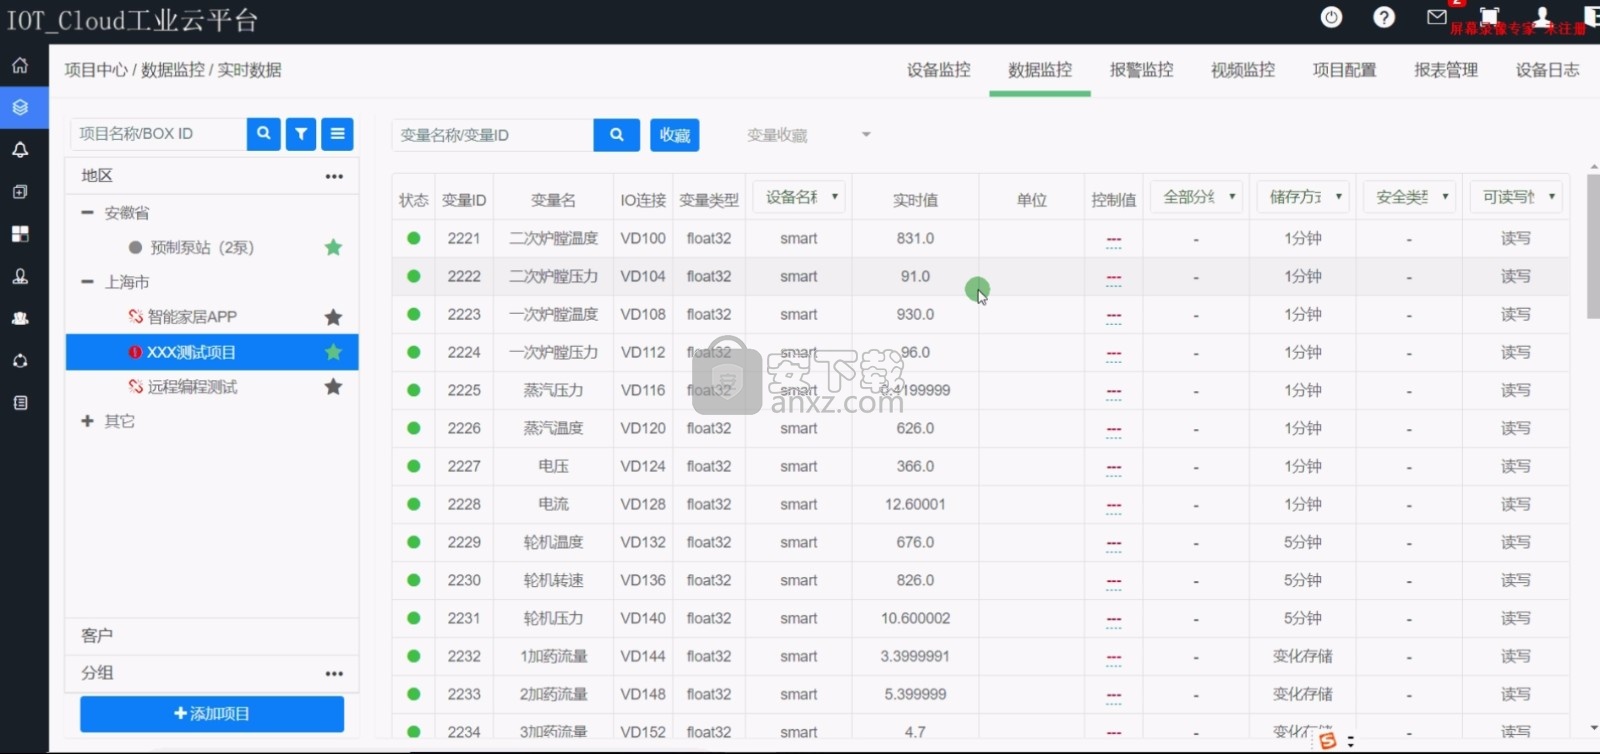
Task: Switch to the 设备日志 tab
Action: click(1547, 70)
